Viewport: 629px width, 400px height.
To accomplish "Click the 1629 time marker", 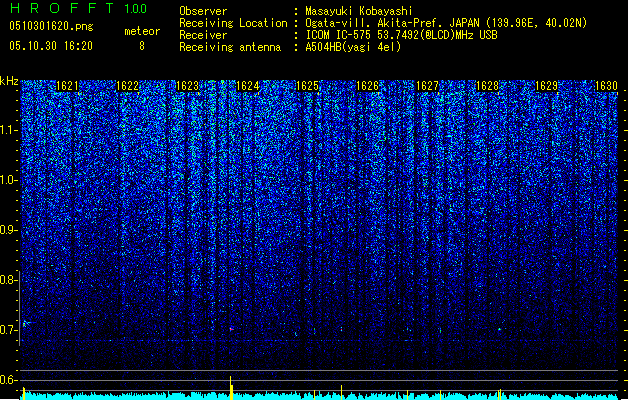I will (x=547, y=86).
